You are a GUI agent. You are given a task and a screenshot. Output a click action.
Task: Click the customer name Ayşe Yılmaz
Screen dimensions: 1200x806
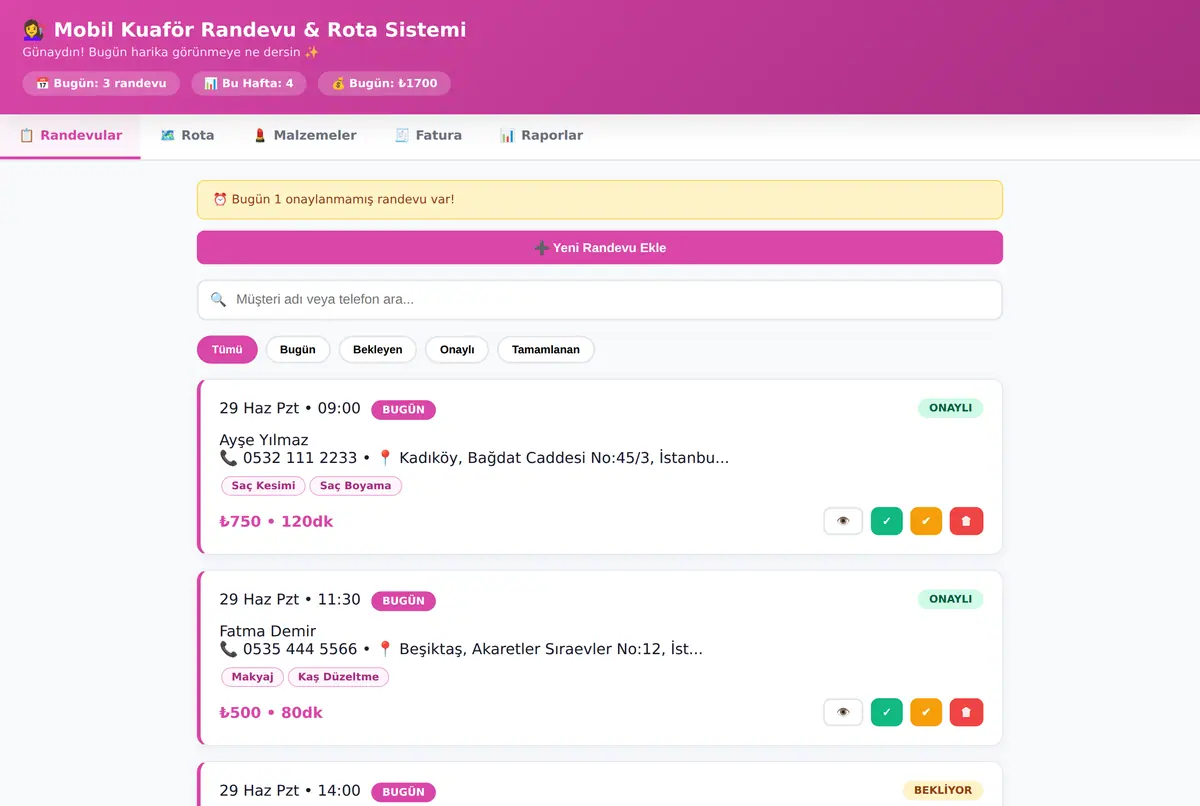click(264, 440)
